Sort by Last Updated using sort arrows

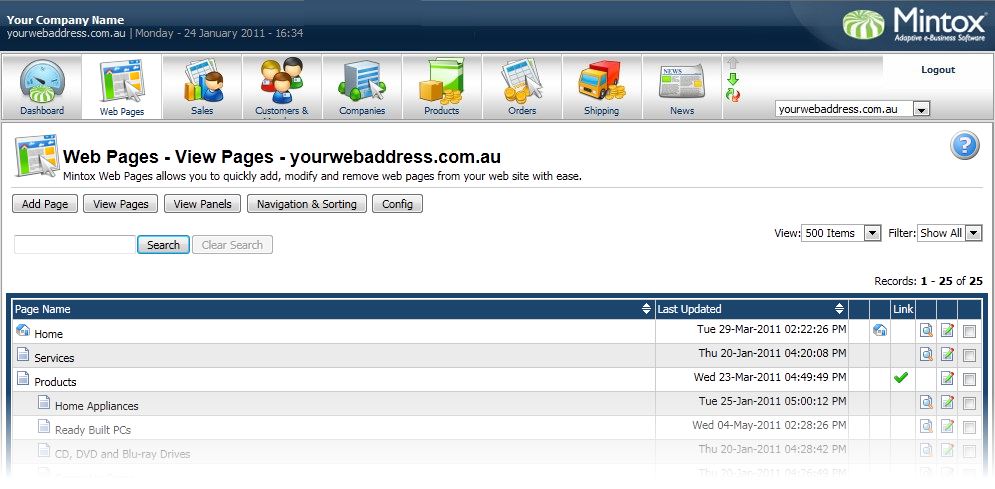[x=840, y=309]
